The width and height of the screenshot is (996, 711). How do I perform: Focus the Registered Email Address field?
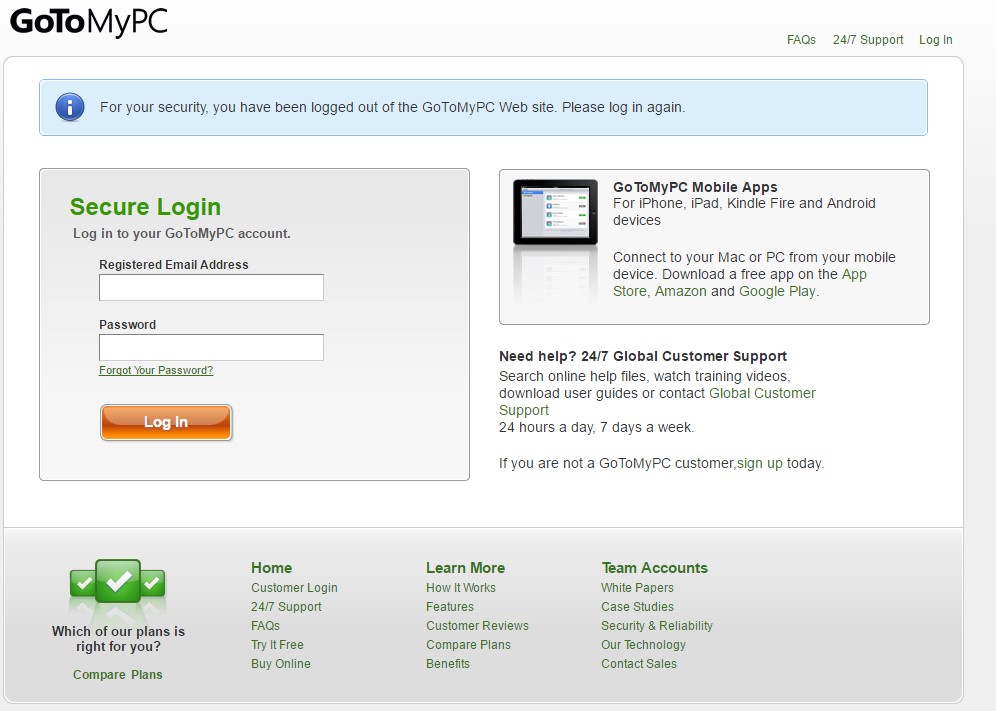pyautogui.click(x=212, y=288)
